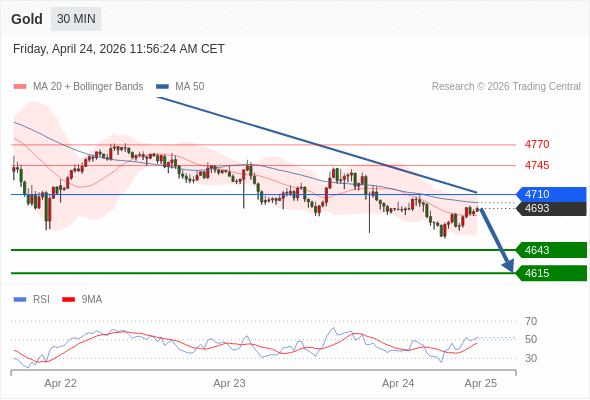Click the 4770 resistance level label

click(537, 144)
